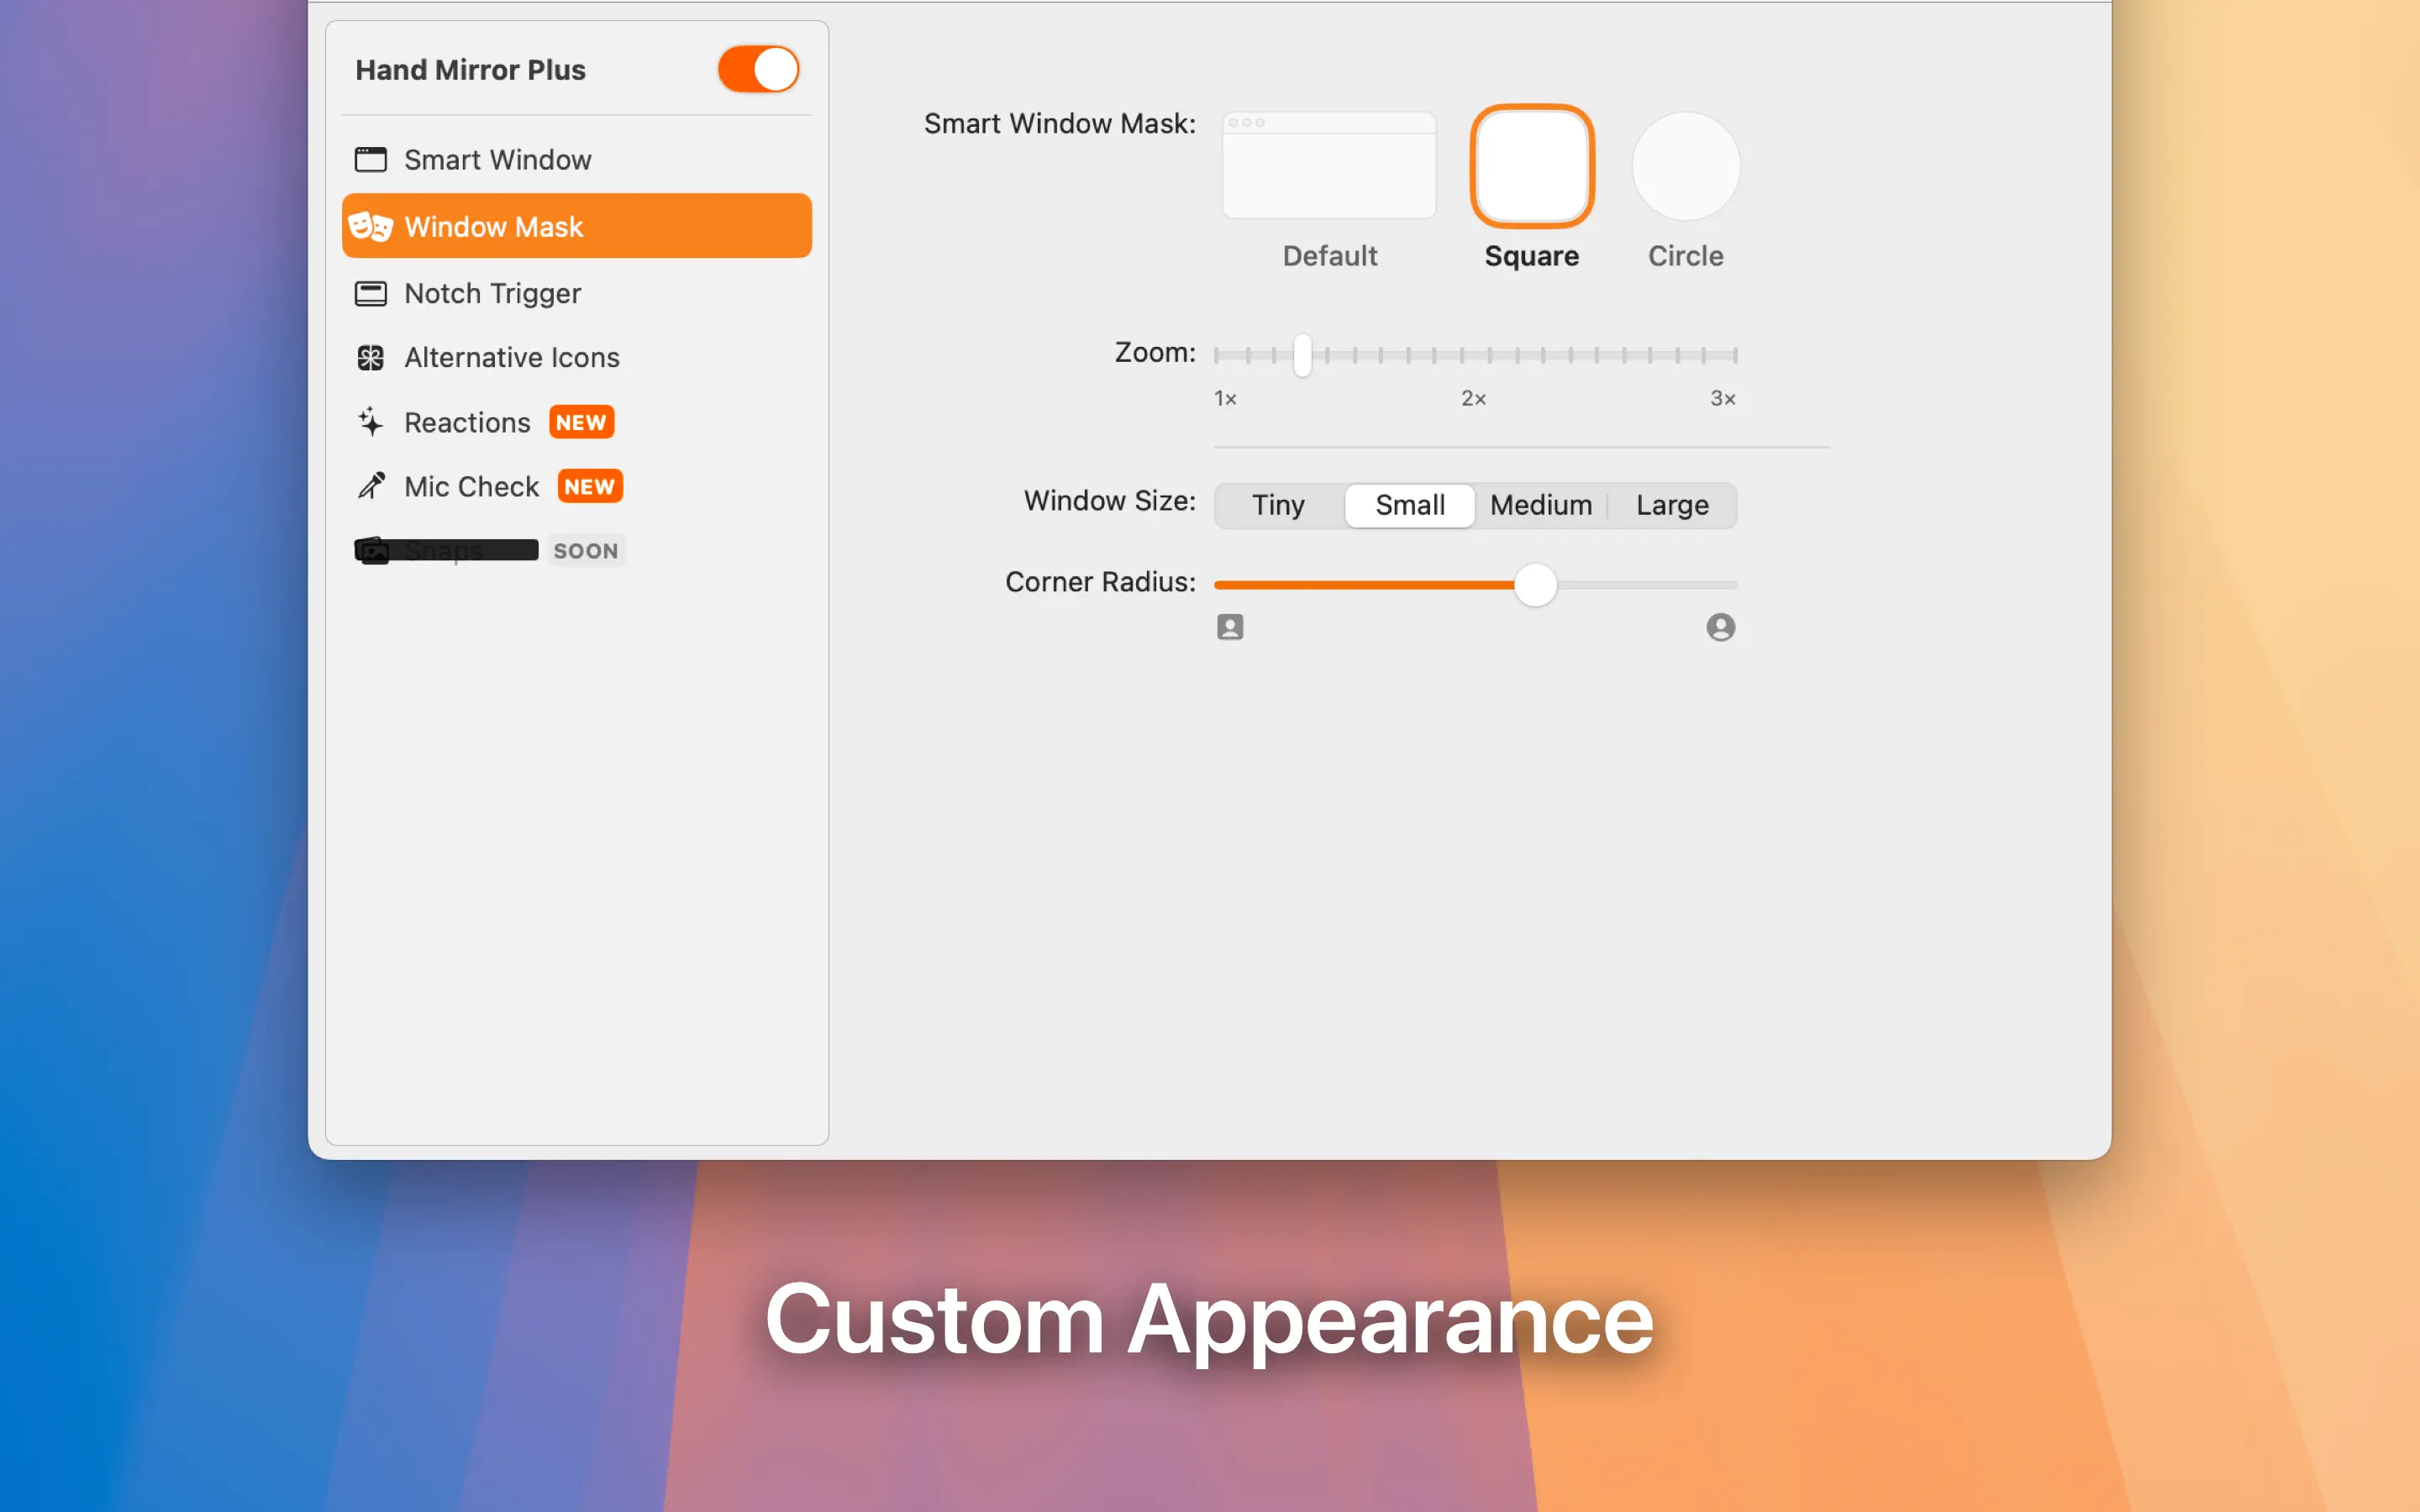Click the Notch Trigger sidebar icon
2420x1512 pixels.
(x=370, y=294)
